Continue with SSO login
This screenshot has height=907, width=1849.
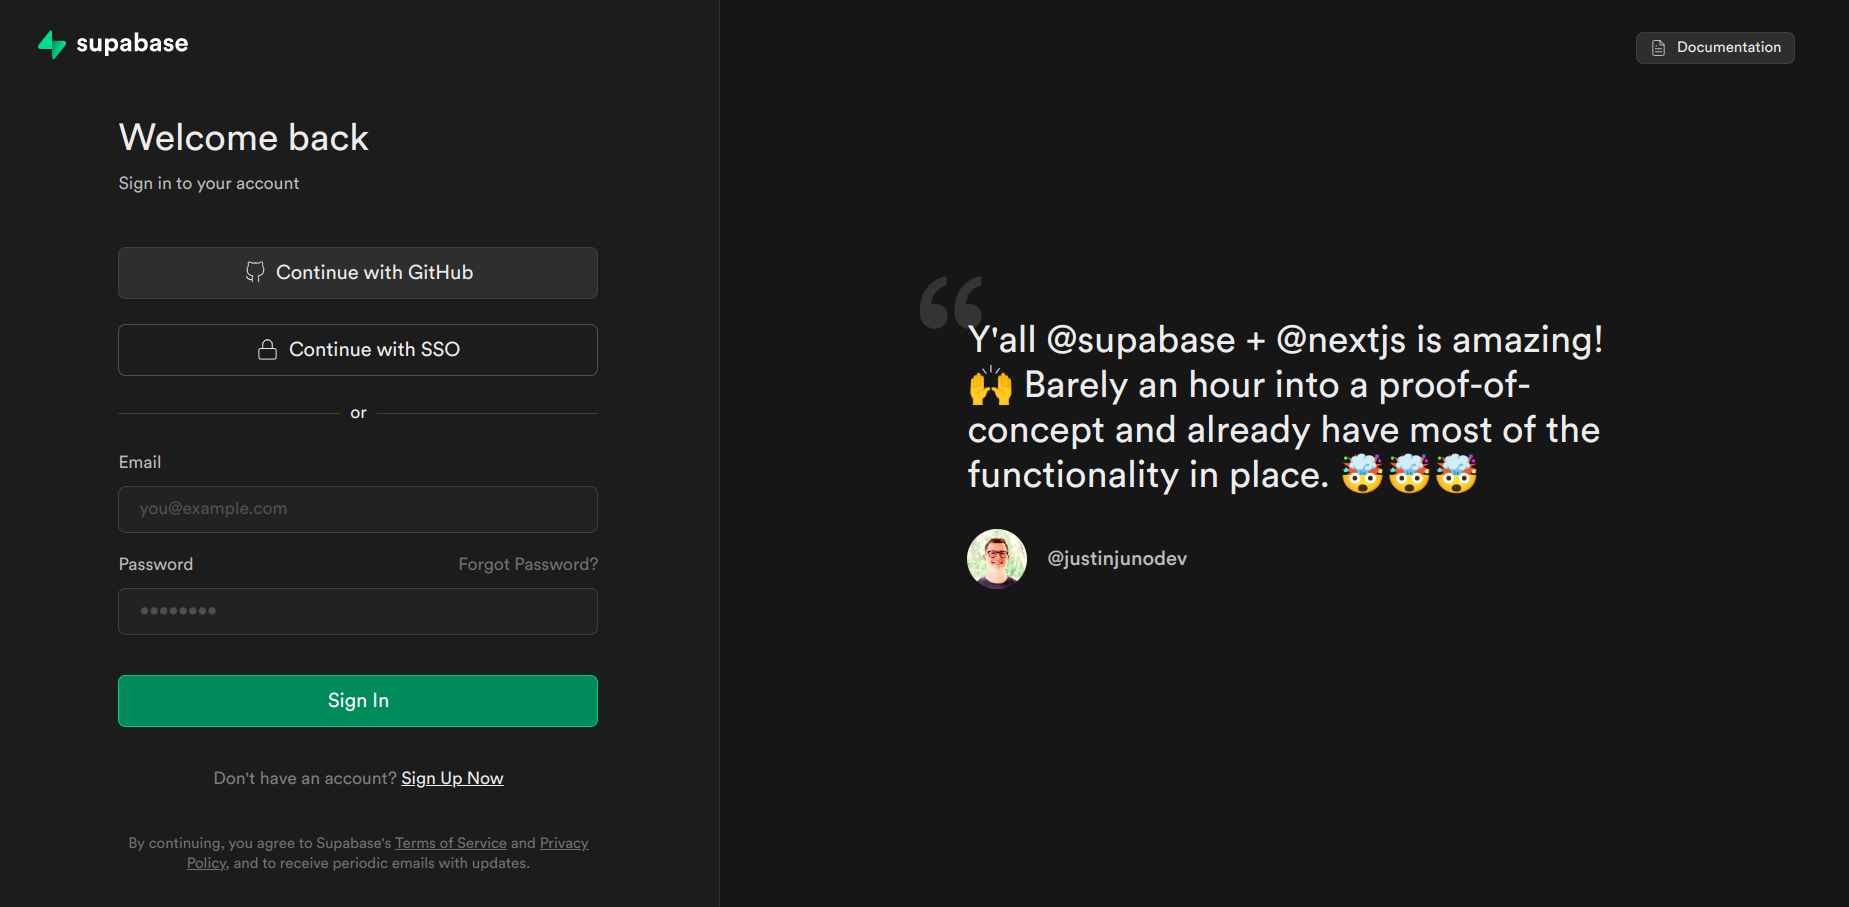(x=358, y=350)
